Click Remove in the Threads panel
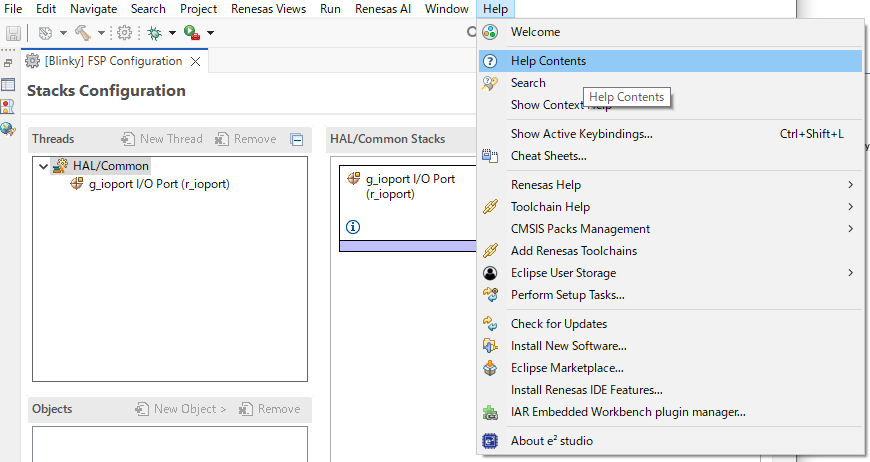 click(x=246, y=139)
